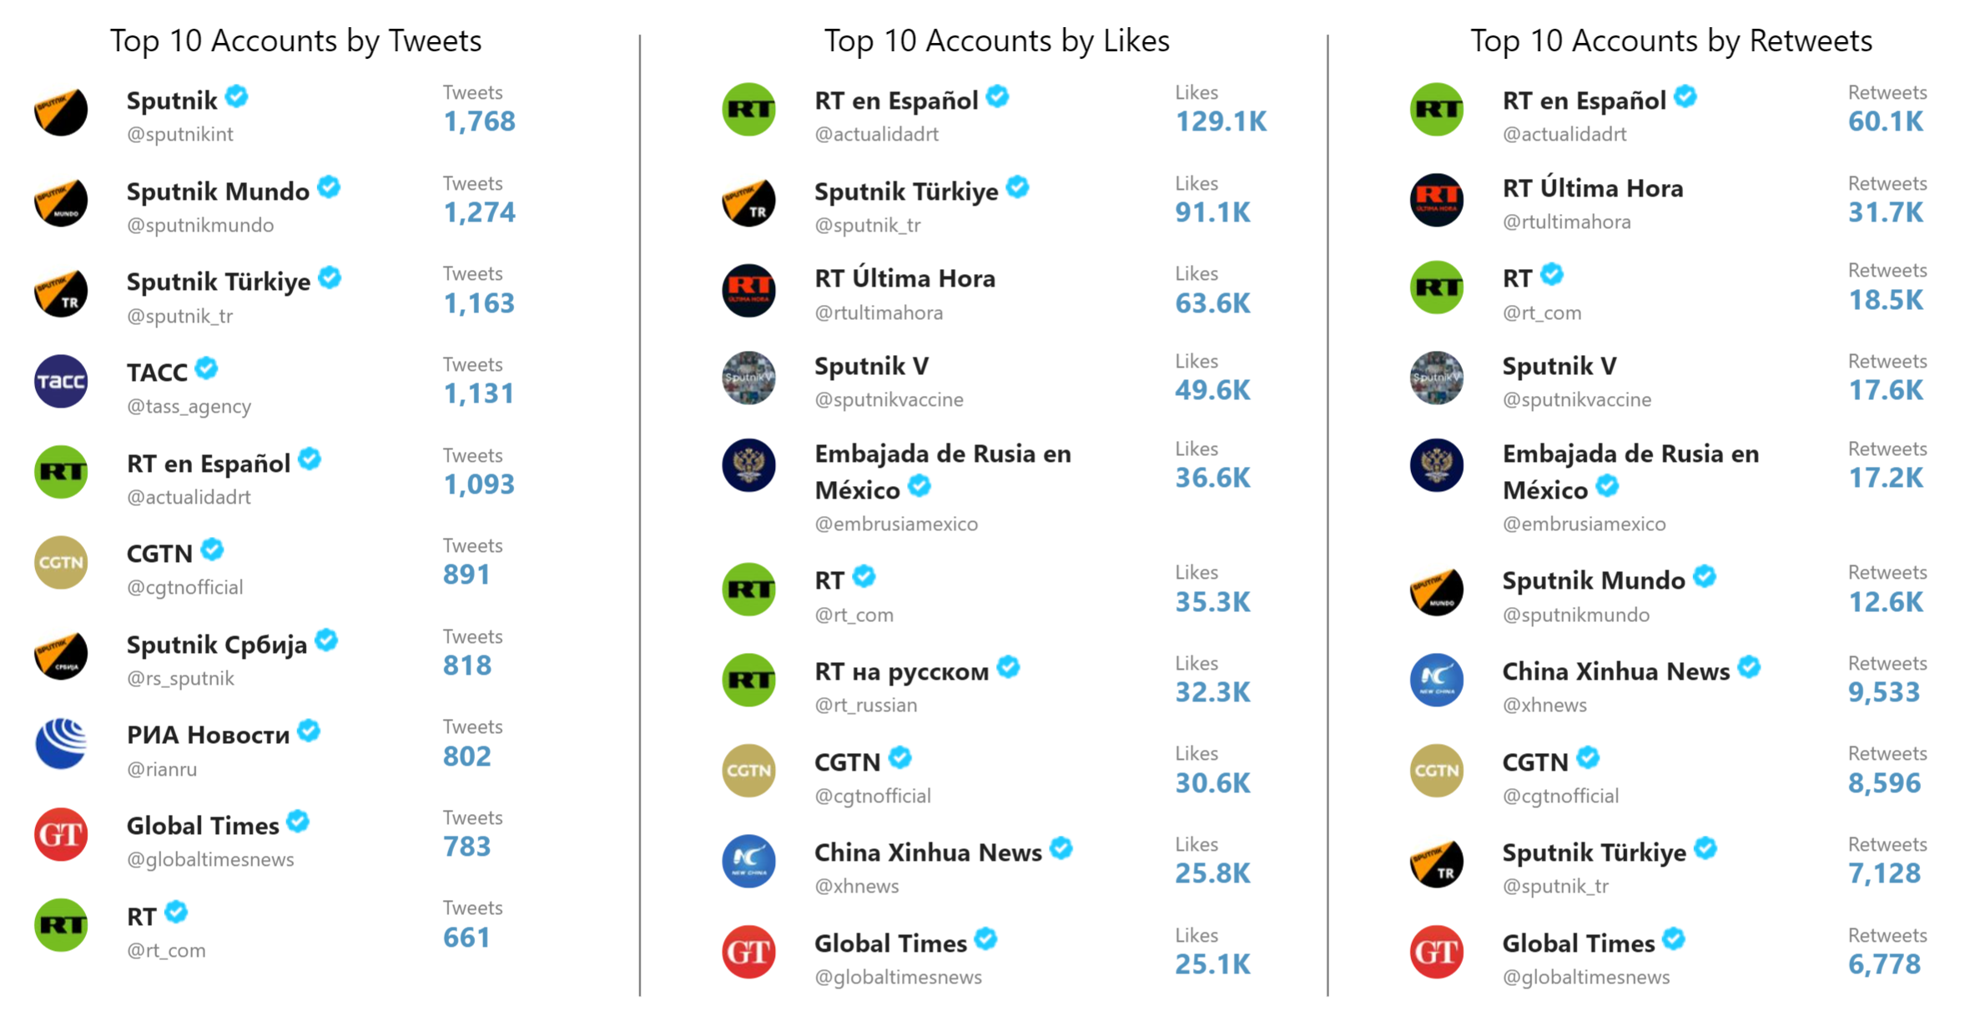1964x1027 pixels.
Task: Click the Top 10 Accounts by Likes heading
Action: coord(997,41)
